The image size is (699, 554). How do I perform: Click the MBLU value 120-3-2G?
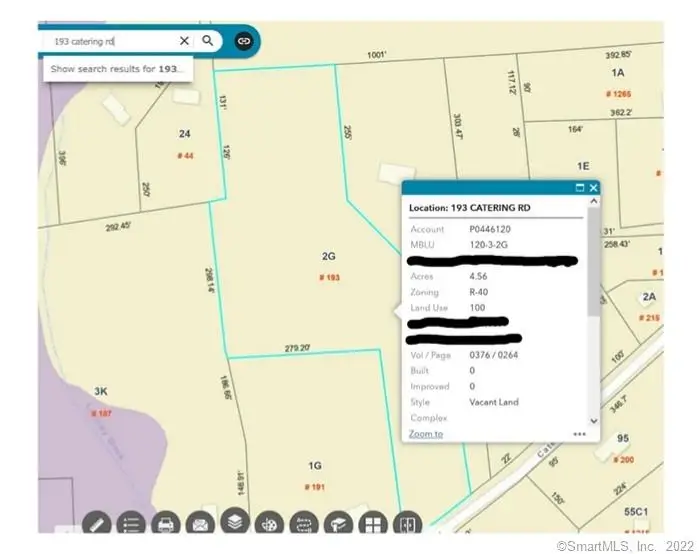point(489,245)
